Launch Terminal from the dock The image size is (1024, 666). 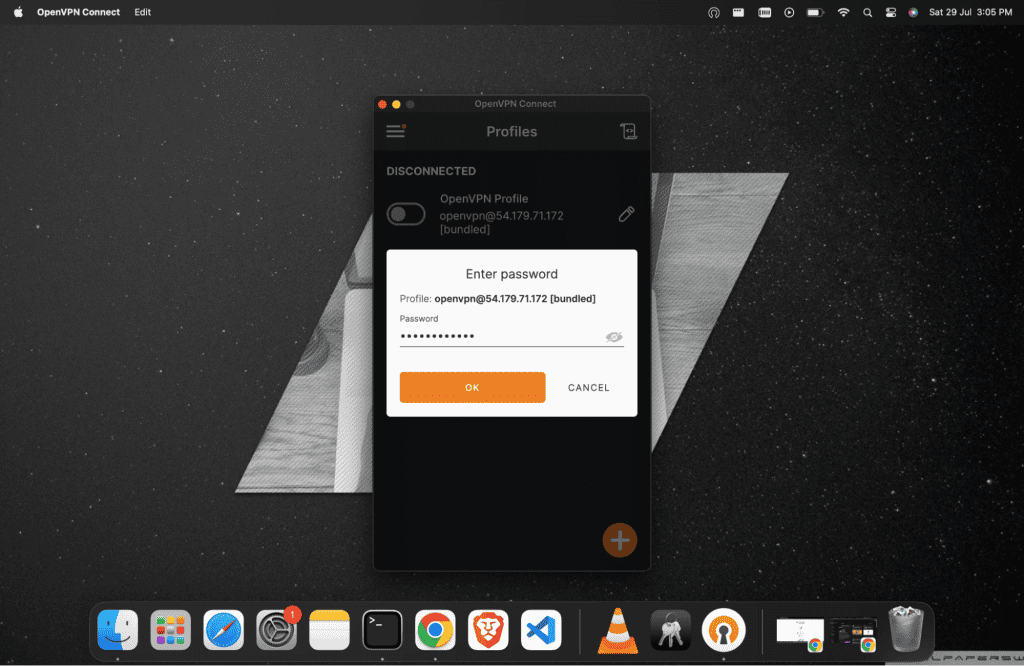click(382, 630)
